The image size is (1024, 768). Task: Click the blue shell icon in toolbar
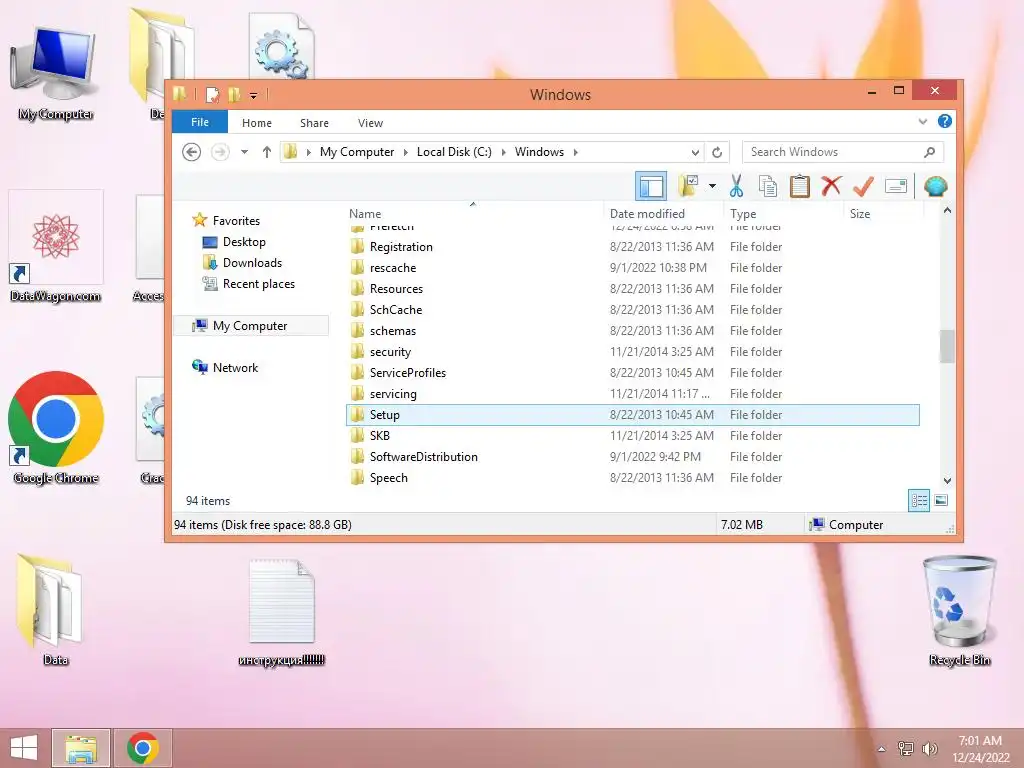935,187
